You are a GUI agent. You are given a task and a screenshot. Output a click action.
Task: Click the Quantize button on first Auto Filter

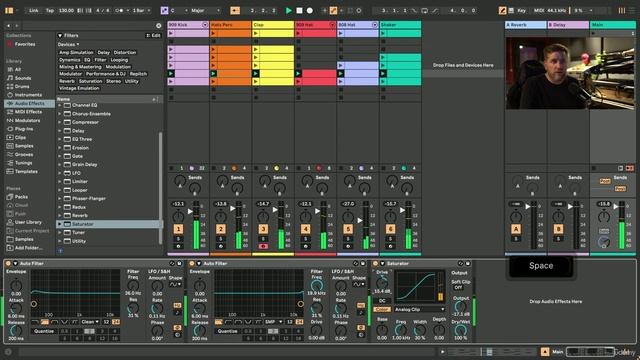pyautogui.click(x=44, y=331)
